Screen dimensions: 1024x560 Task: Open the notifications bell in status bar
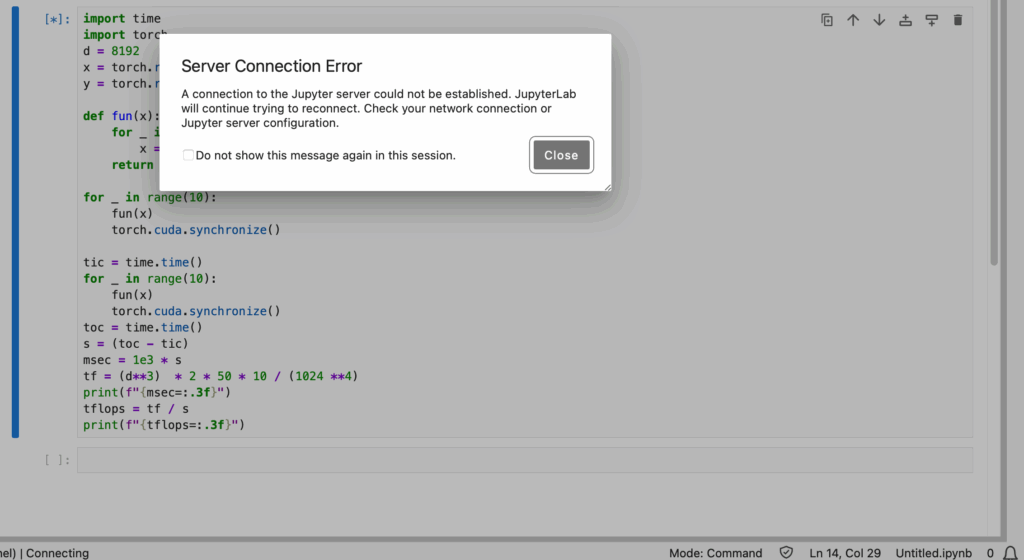(x=1009, y=553)
